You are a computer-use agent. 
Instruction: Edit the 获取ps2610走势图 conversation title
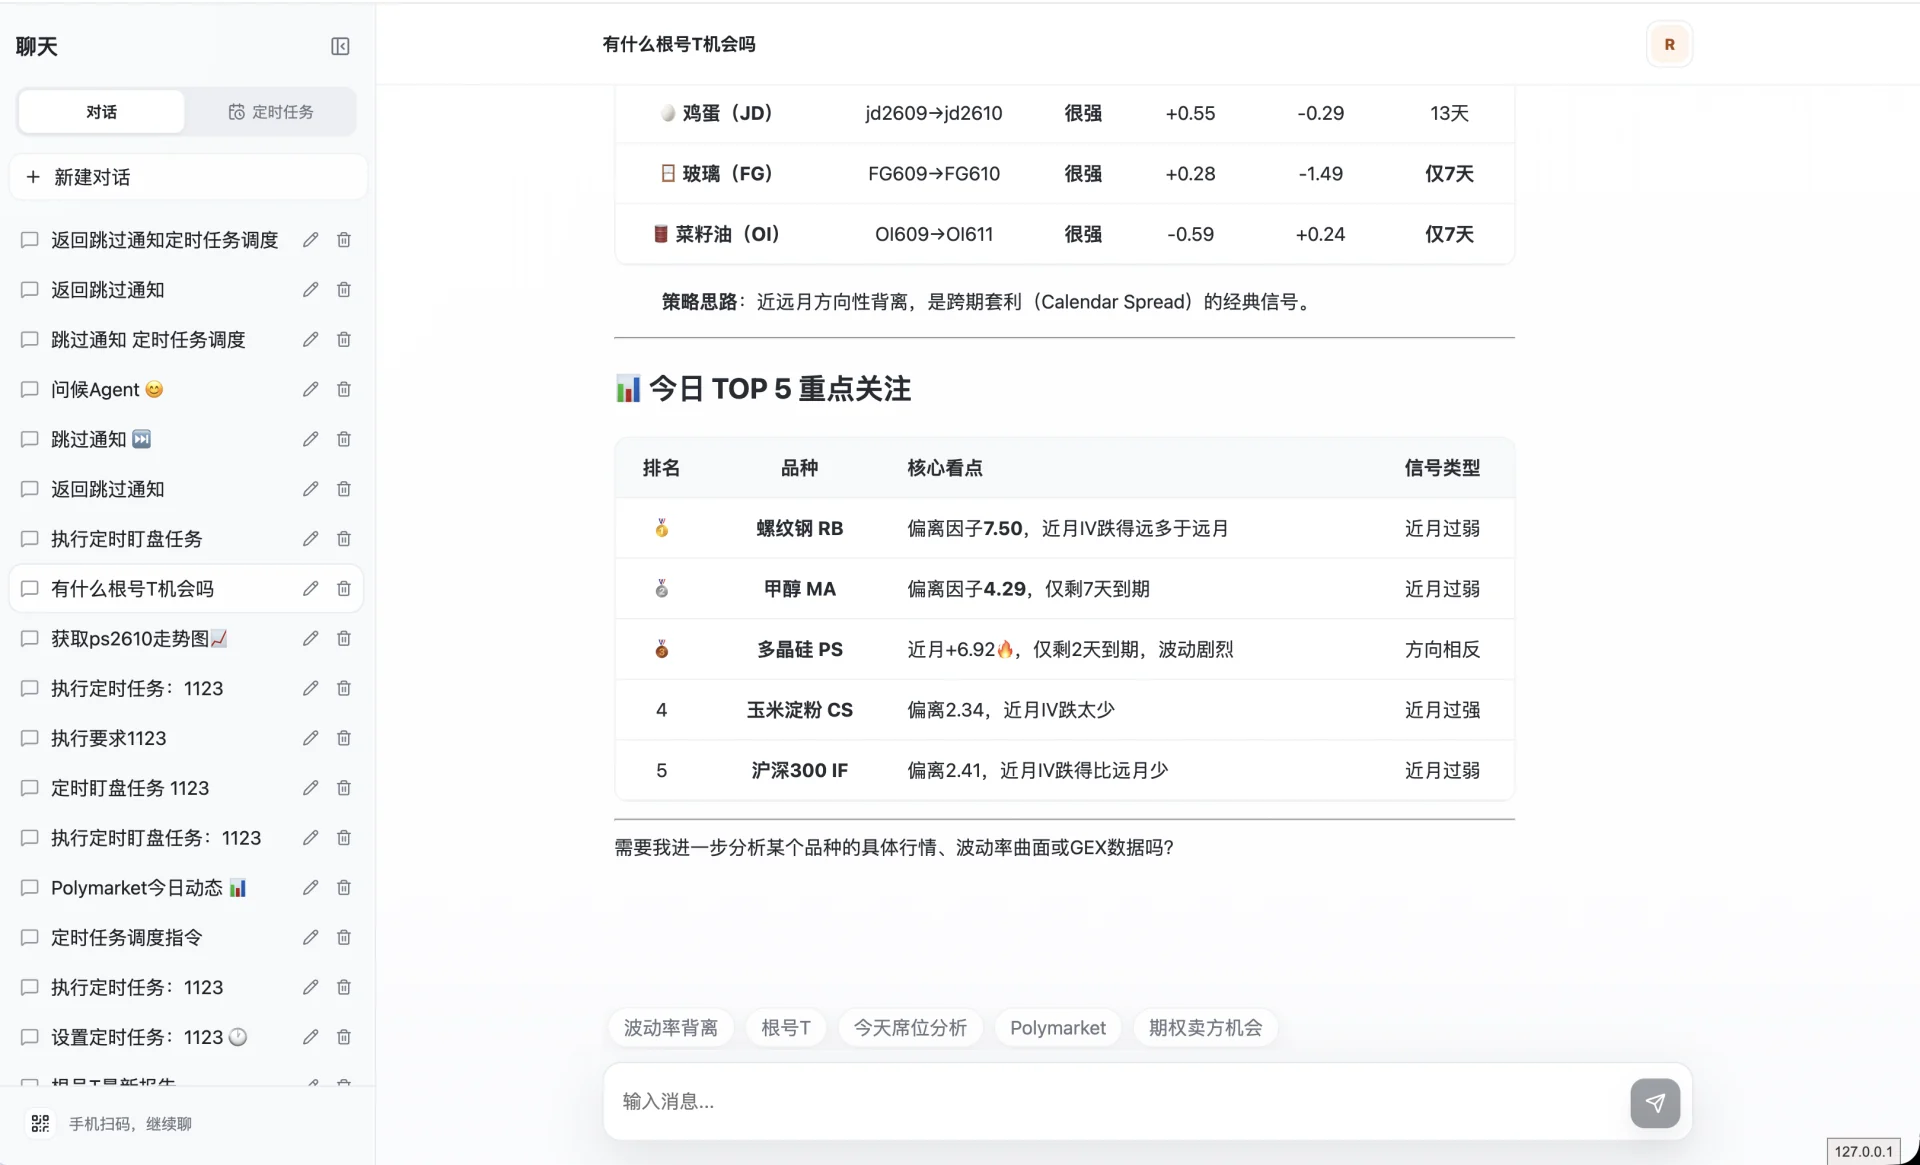(311, 638)
